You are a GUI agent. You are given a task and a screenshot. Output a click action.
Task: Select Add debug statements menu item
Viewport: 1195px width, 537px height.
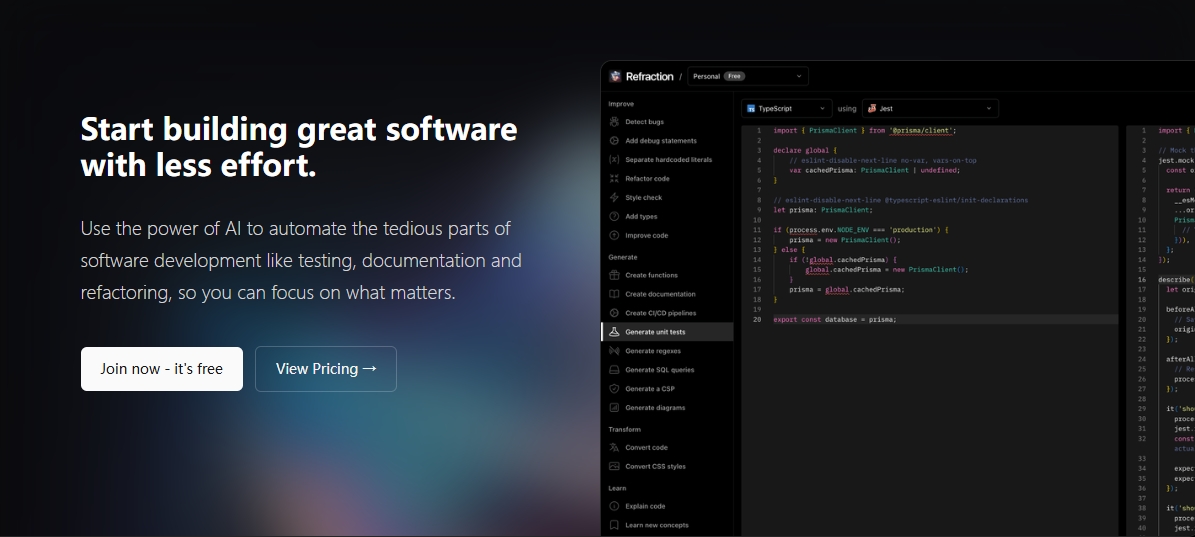click(x=668, y=141)
